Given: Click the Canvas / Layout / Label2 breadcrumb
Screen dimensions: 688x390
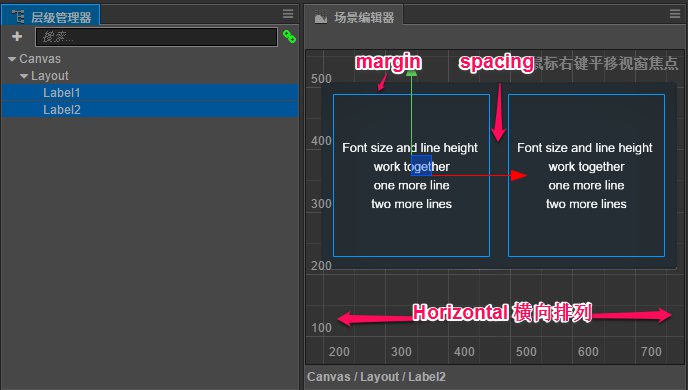Looking at the screenshot, I should click(x=376, y=377).
